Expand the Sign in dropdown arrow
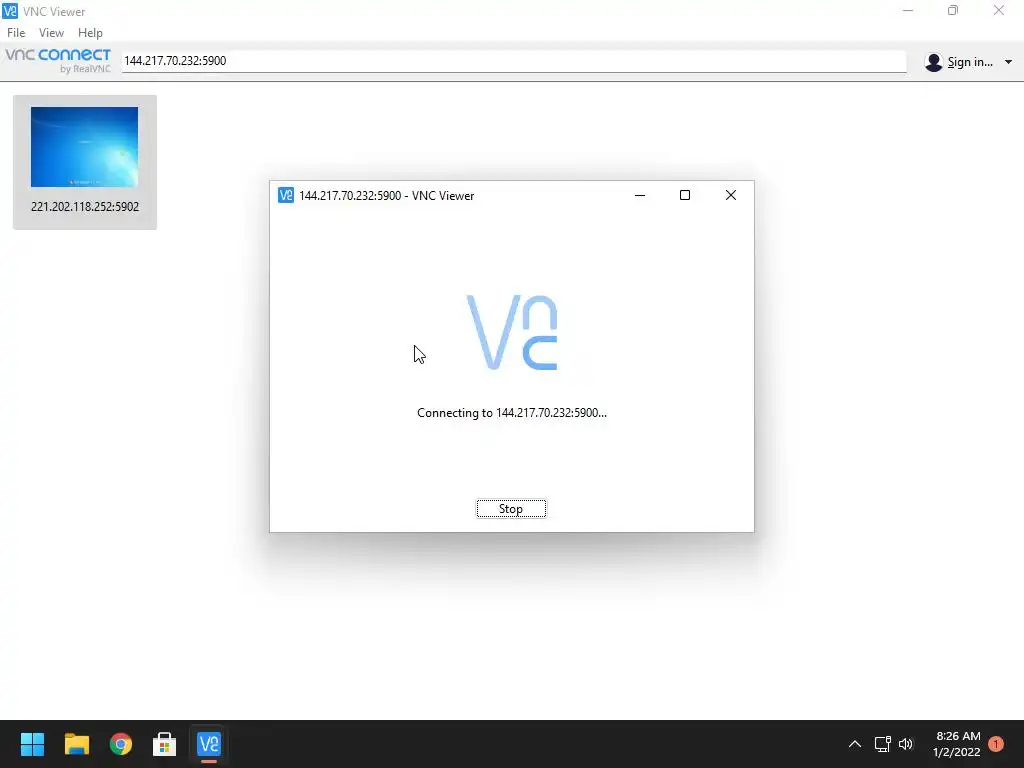Viewport: 1024px width, 768px height. click(x=1008, y=62)
